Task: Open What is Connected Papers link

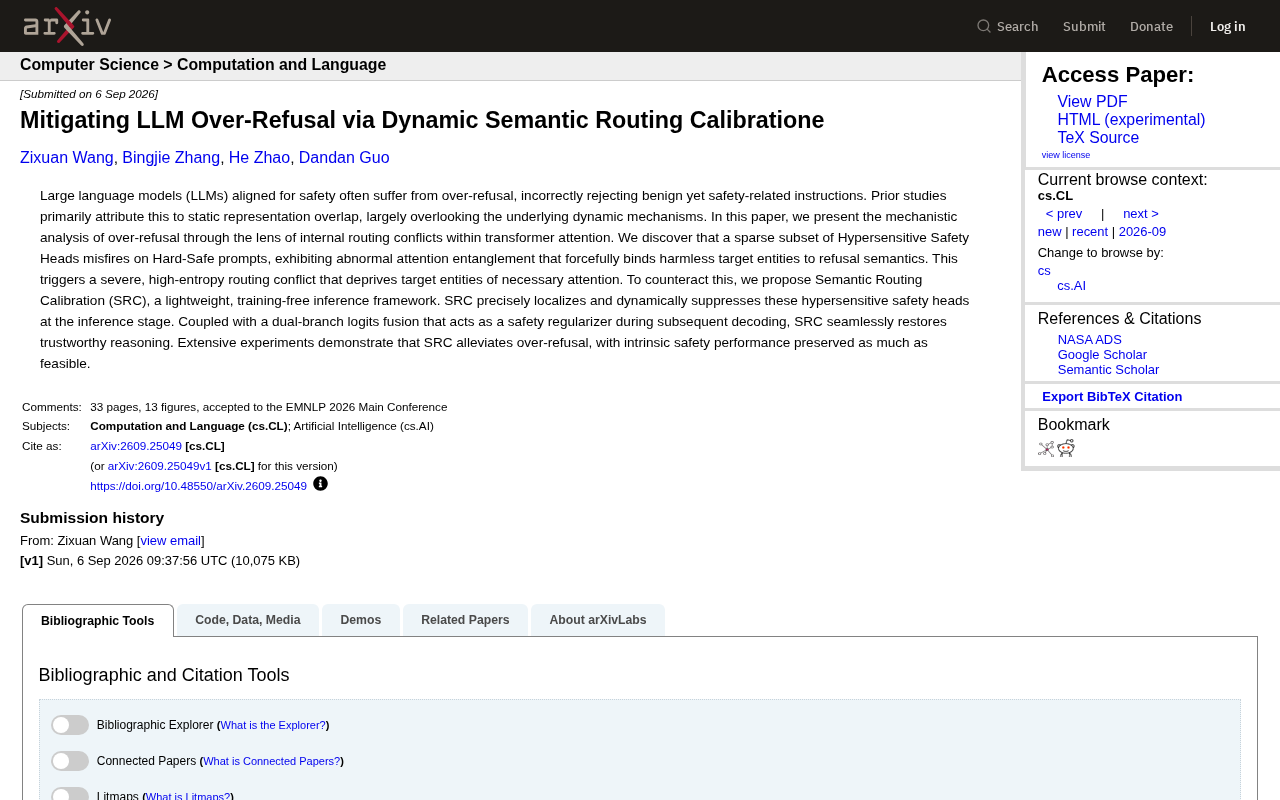Action: [272, 761]
